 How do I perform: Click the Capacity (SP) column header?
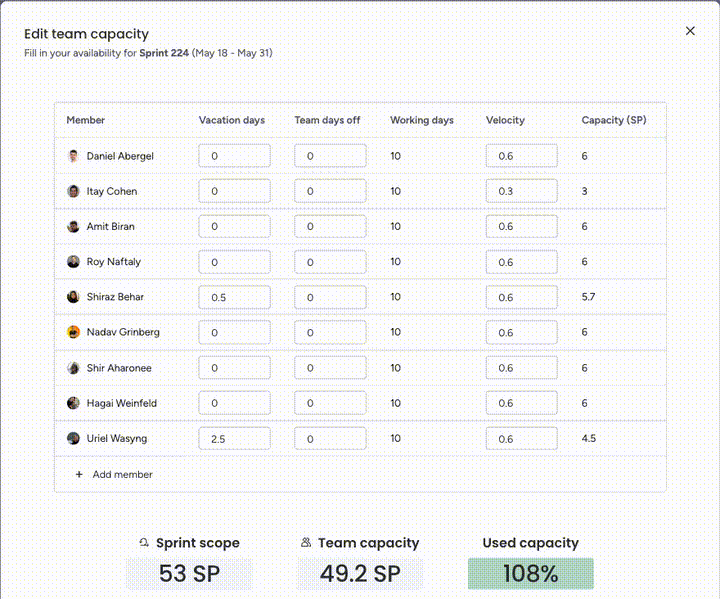pos(614,120)
